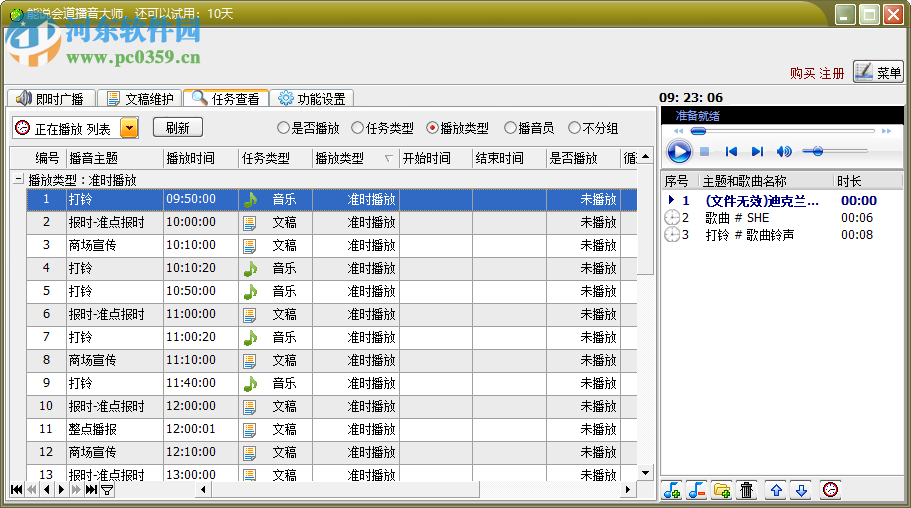Open the 正在播放 列表 dropdown arrow

(x=129, y=128)
